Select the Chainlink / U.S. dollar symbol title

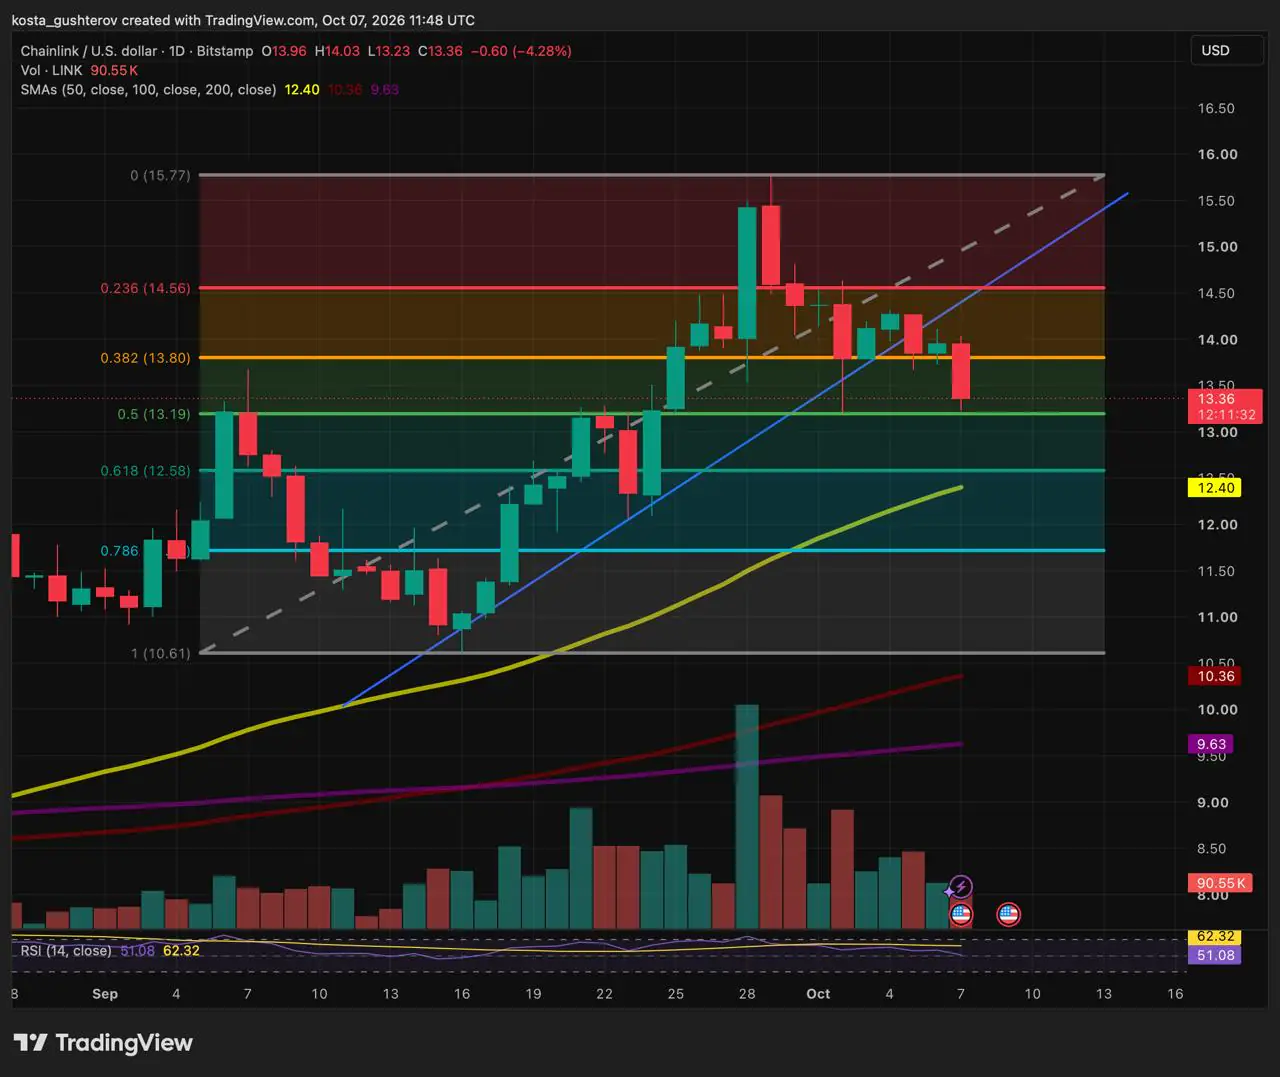pyautogui.click(x=89, y=51)
